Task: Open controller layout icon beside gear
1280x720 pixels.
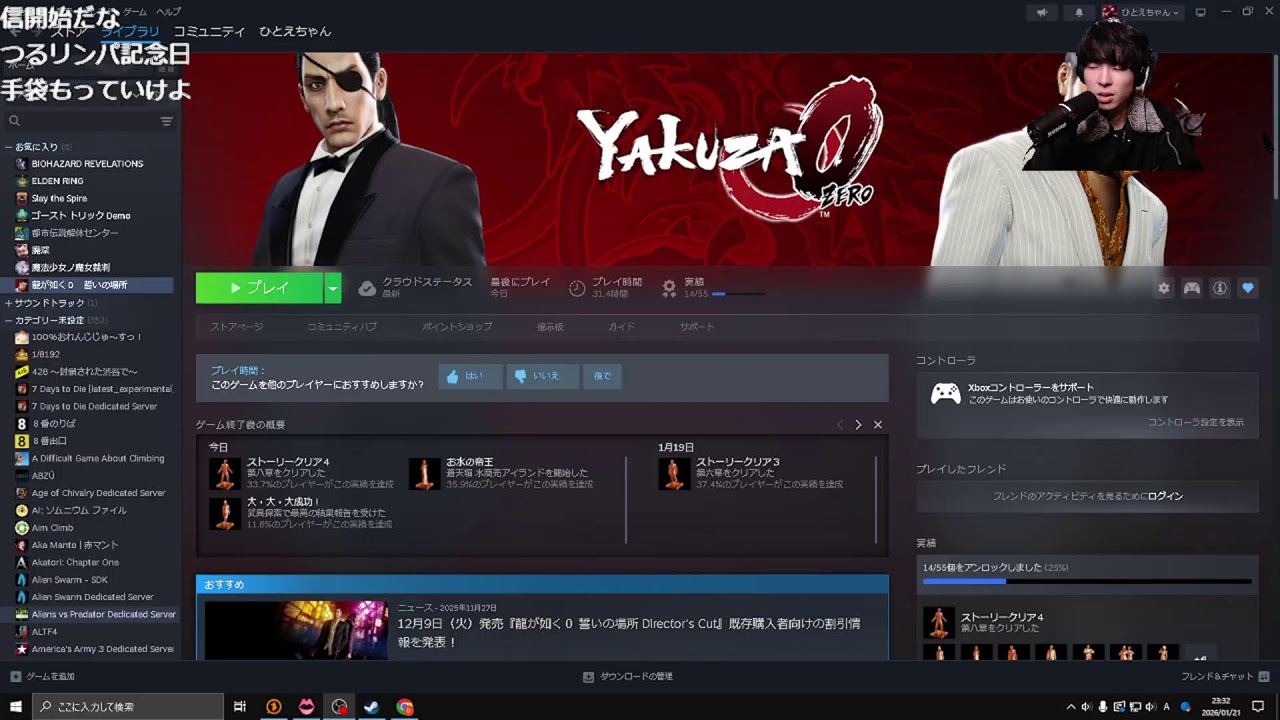Action: point(1192,288)
